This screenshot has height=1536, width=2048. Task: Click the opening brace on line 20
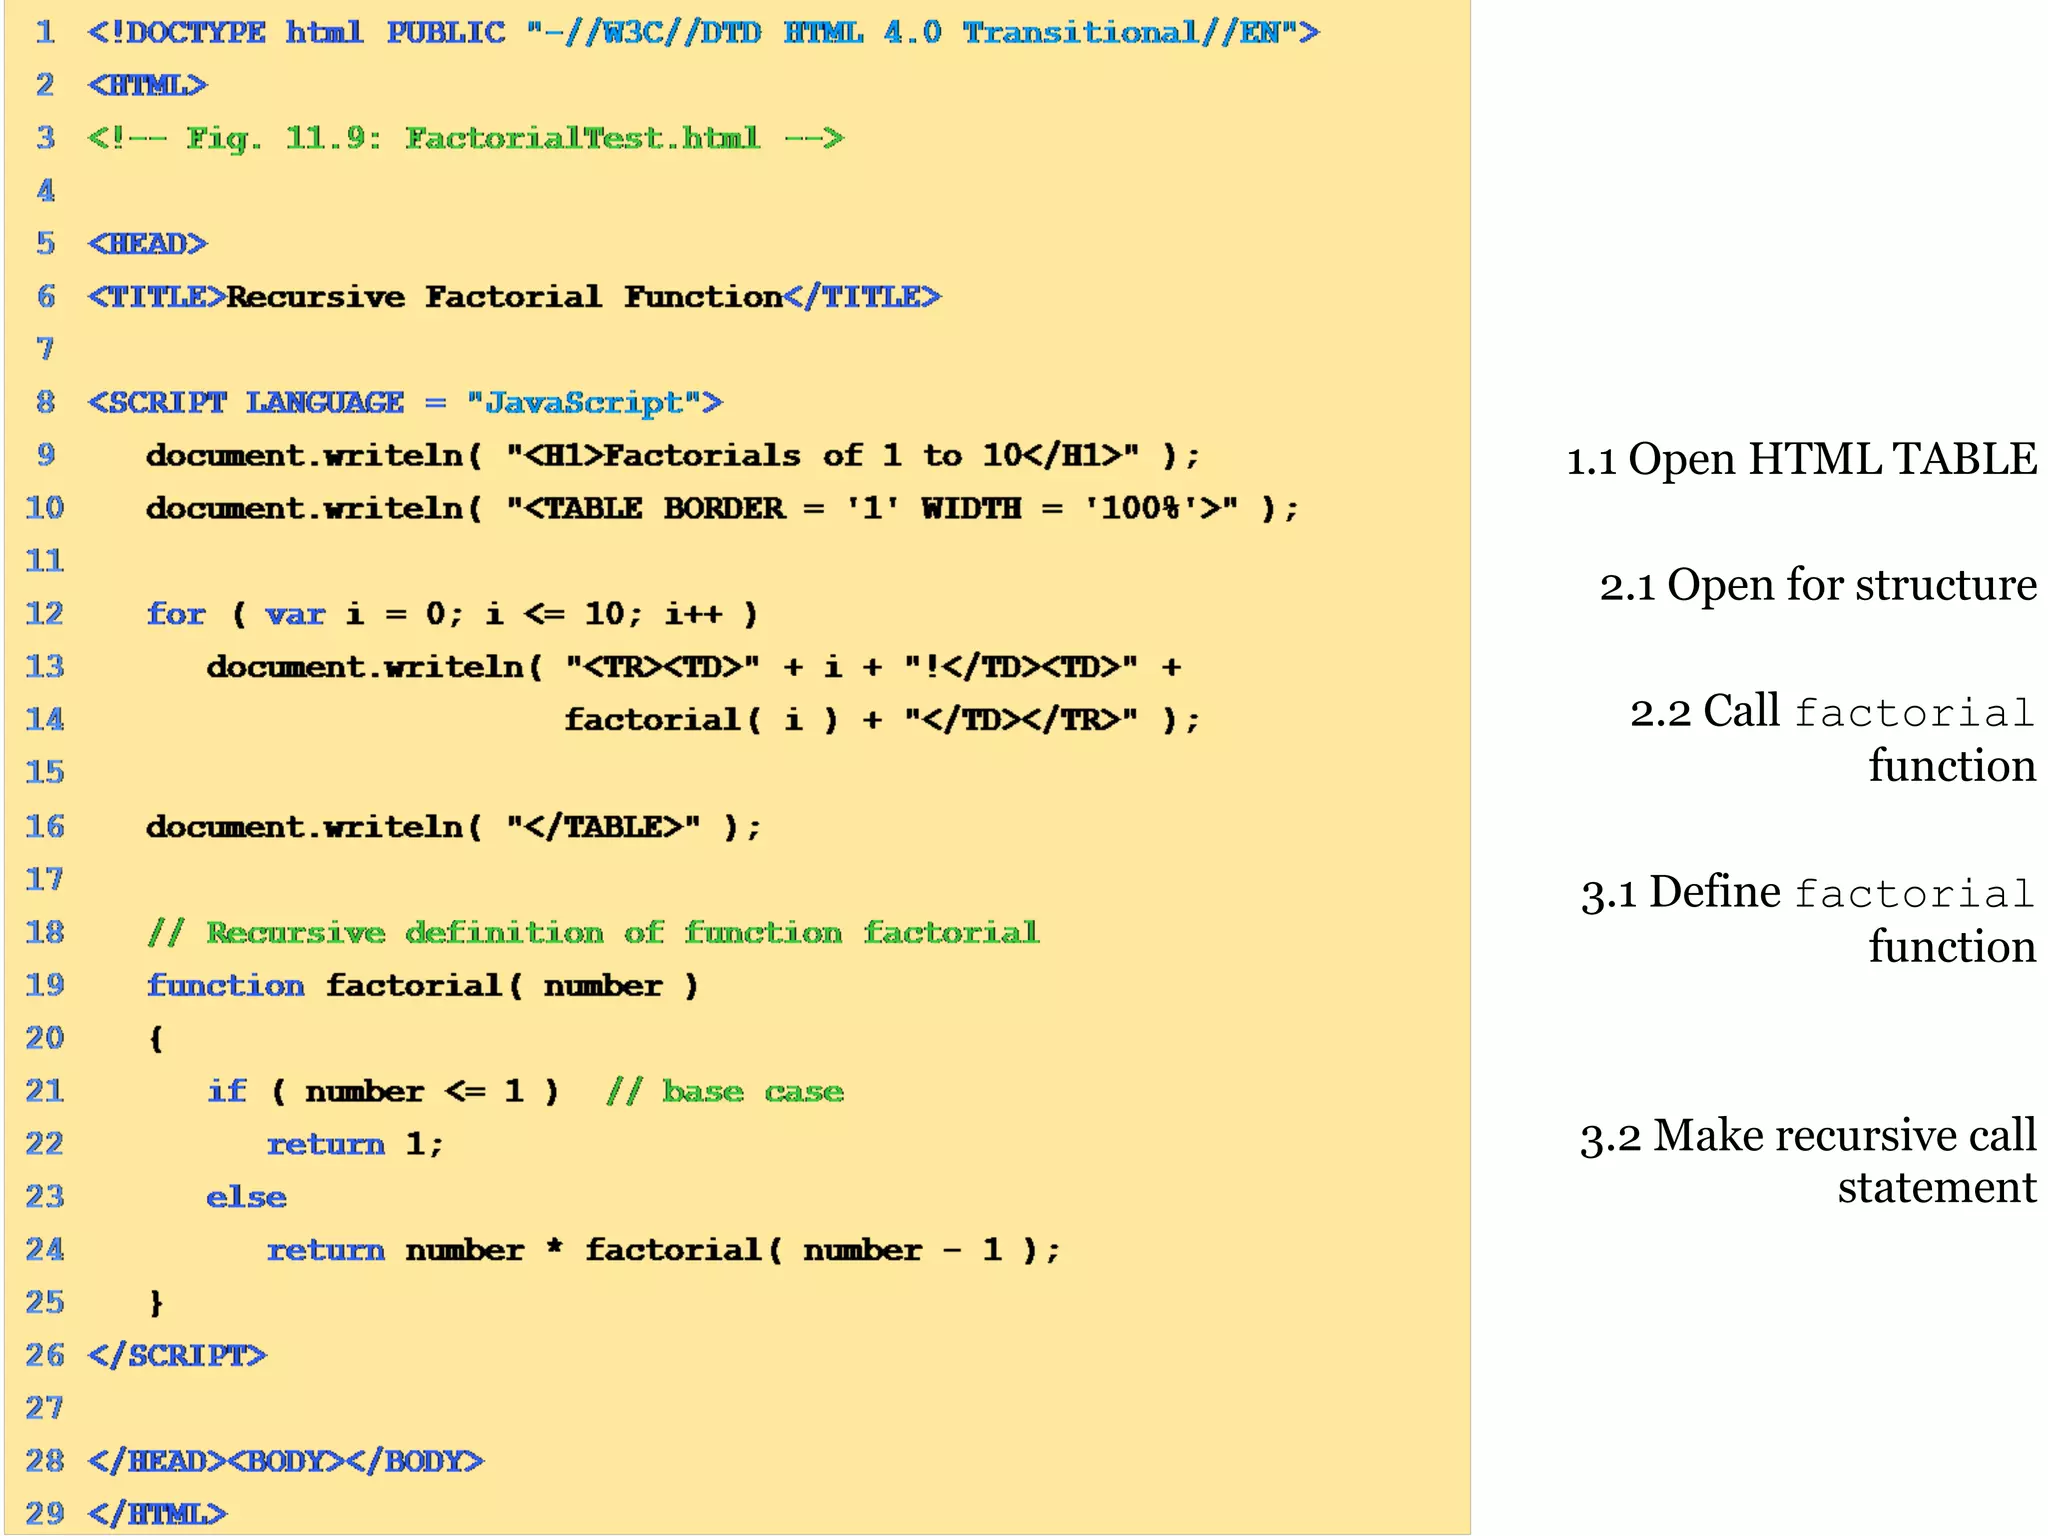pyautogui.click(x=156, y=1039)
